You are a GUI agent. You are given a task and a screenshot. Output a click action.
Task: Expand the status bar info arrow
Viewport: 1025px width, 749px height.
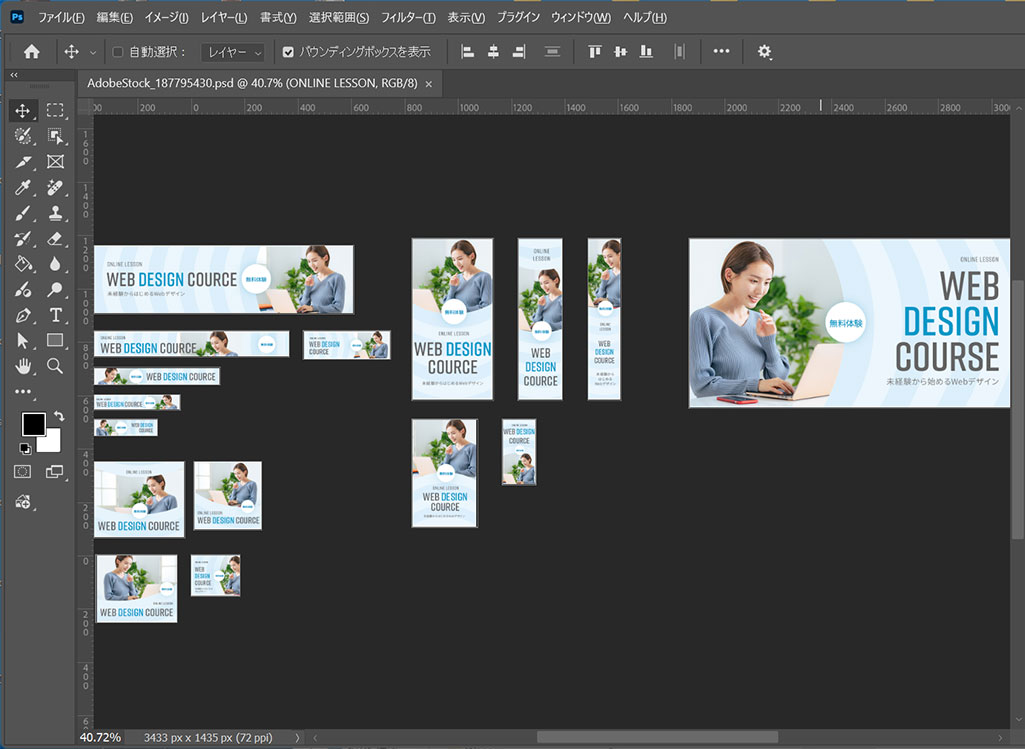297,738
